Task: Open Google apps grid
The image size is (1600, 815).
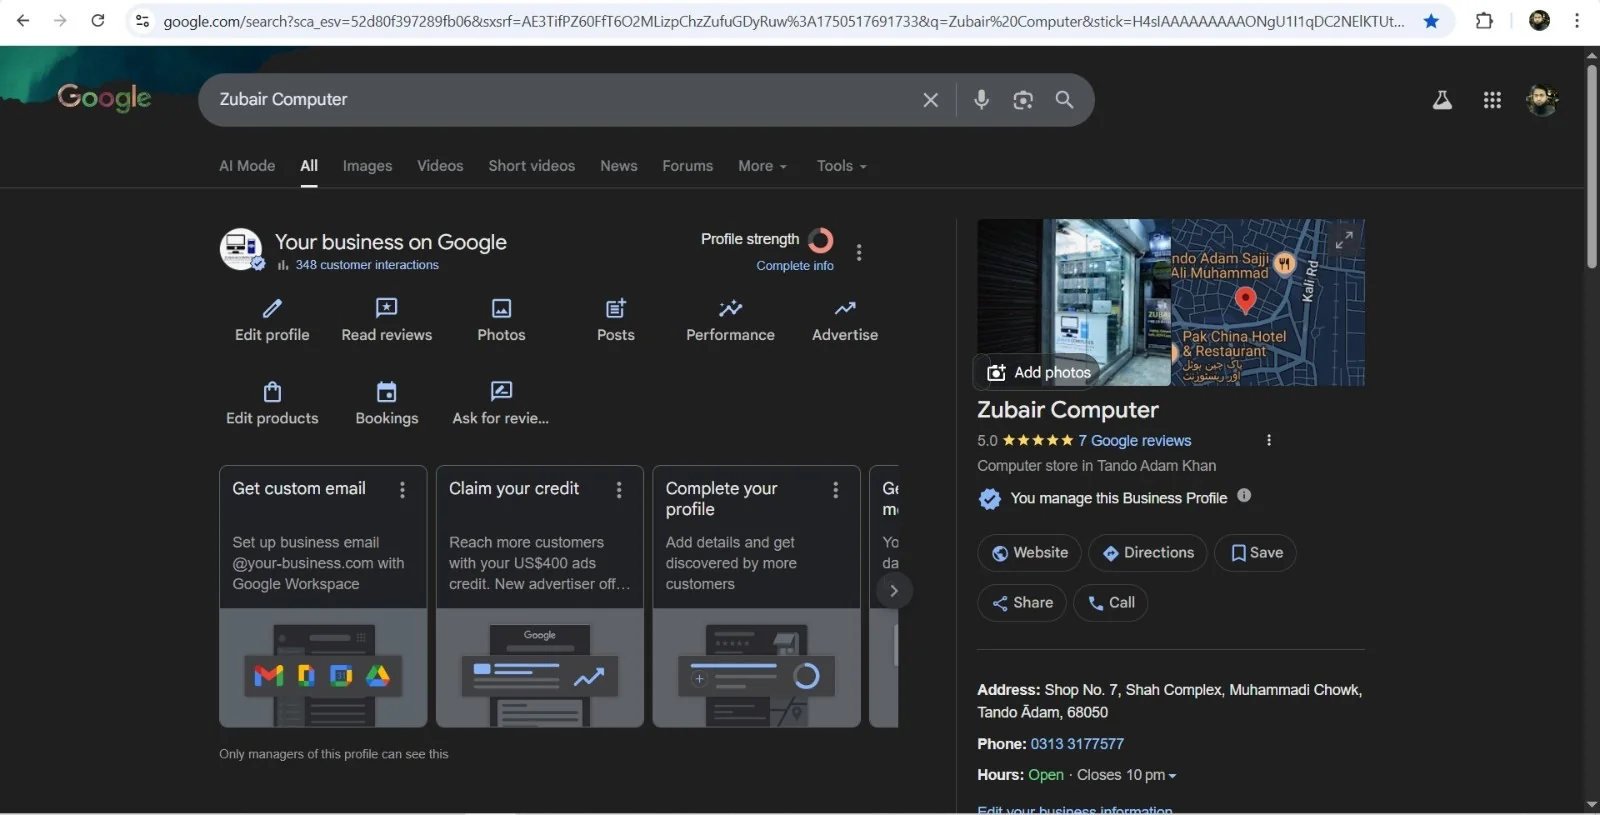Action: tap(1492, 100)
